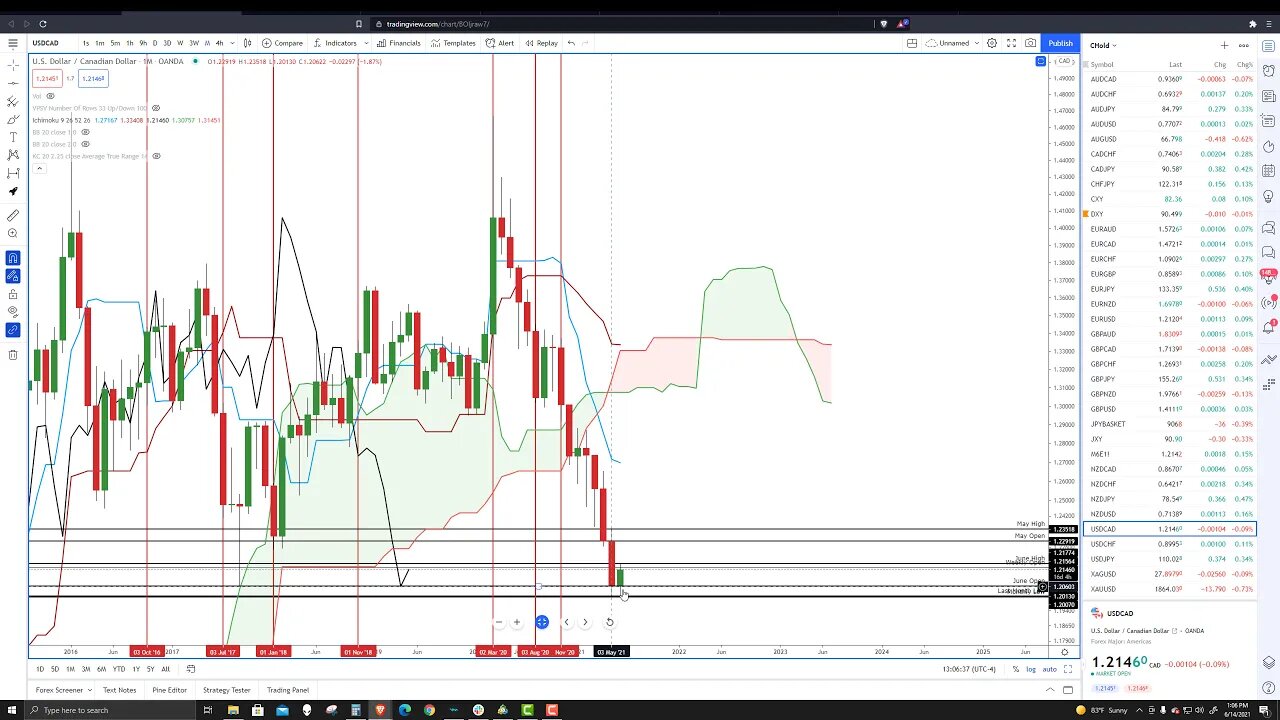This screenshot has width=1280, height=720.
Task: Select the 1D date range
Action: pos(40,669)
